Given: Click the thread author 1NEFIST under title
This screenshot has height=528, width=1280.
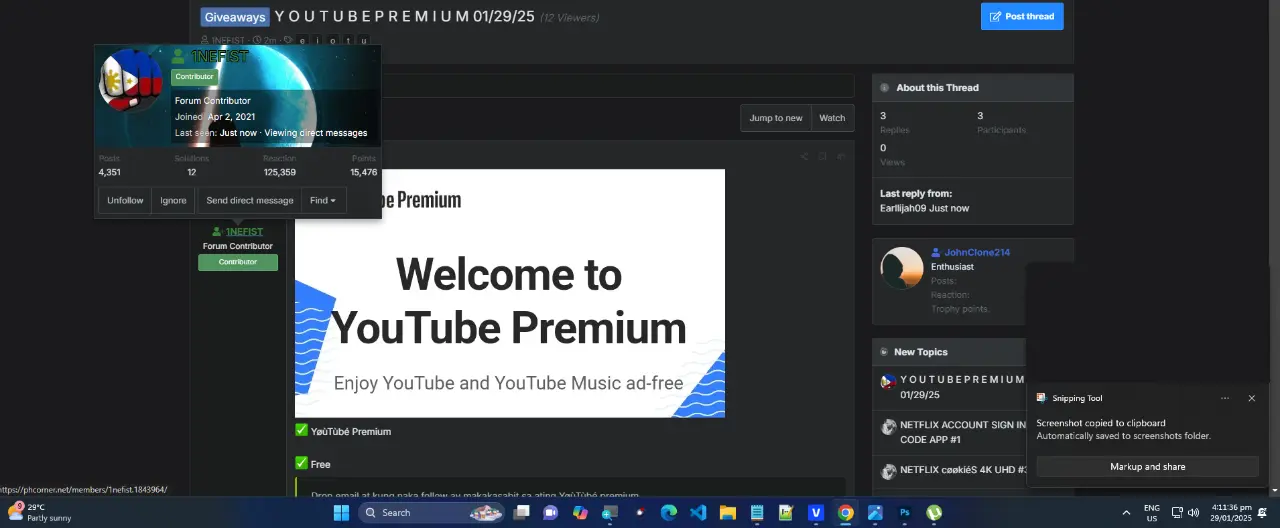Looking at the screenshot, I should 226,41.
